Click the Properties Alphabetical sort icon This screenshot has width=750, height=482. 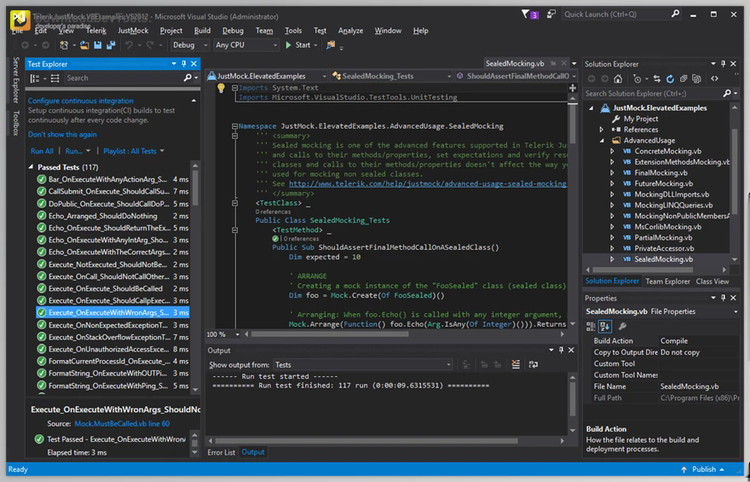click(x=605, y=327)
